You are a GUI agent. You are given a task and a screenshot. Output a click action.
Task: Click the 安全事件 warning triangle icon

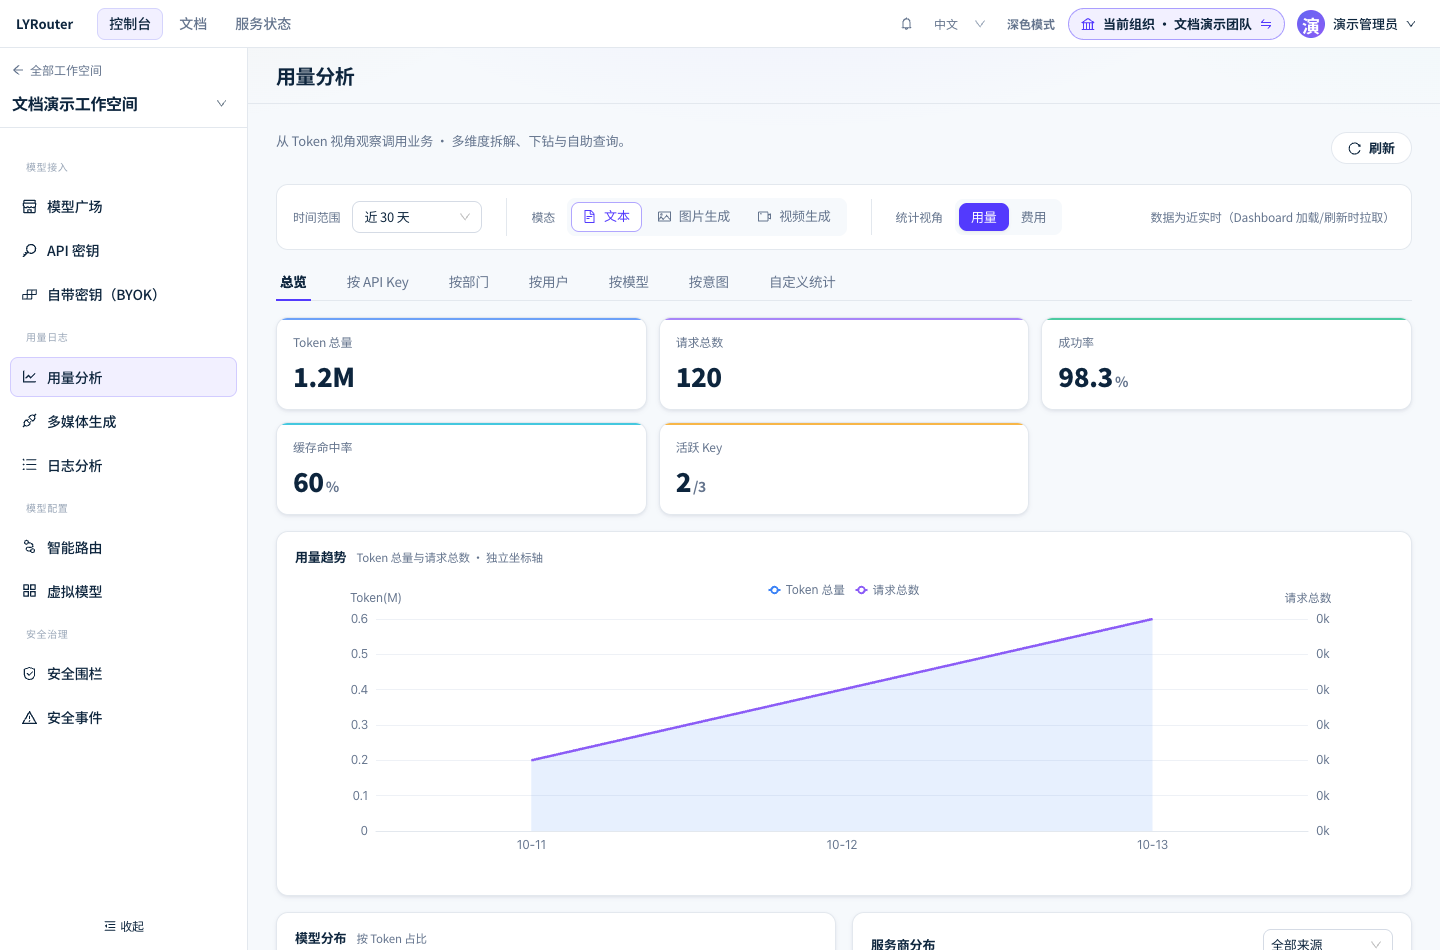coord(29,718)
